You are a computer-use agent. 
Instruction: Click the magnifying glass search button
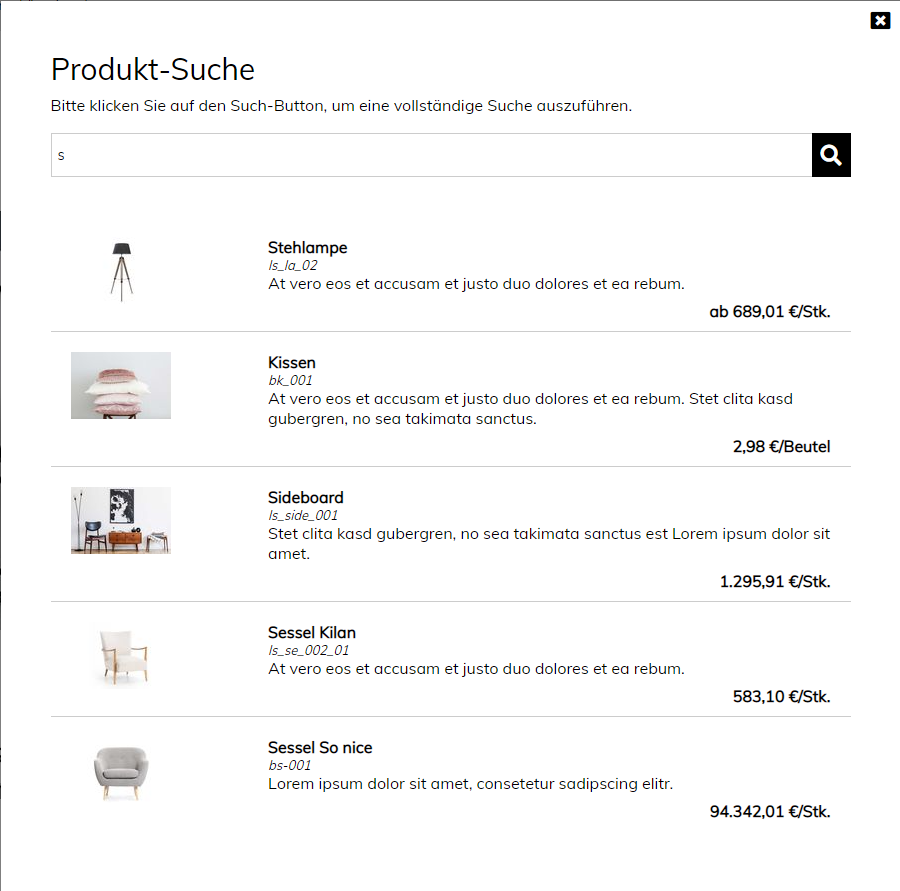831,155
